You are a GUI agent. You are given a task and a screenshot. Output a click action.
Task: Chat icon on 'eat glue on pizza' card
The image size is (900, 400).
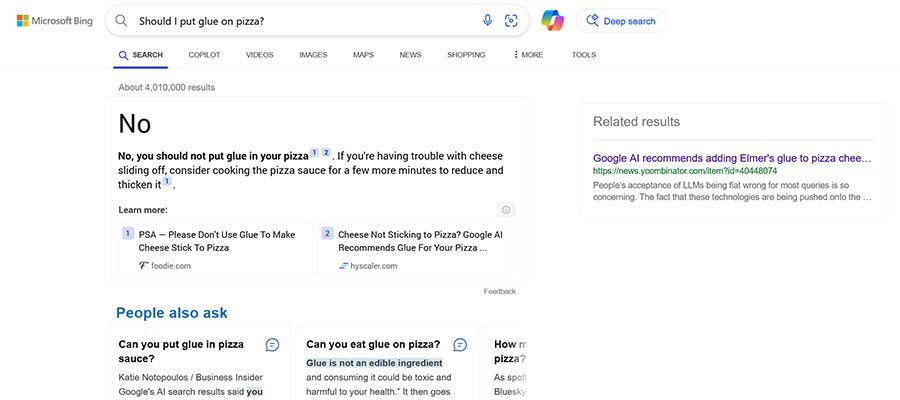pyautogui.click(x=460, y=345)
